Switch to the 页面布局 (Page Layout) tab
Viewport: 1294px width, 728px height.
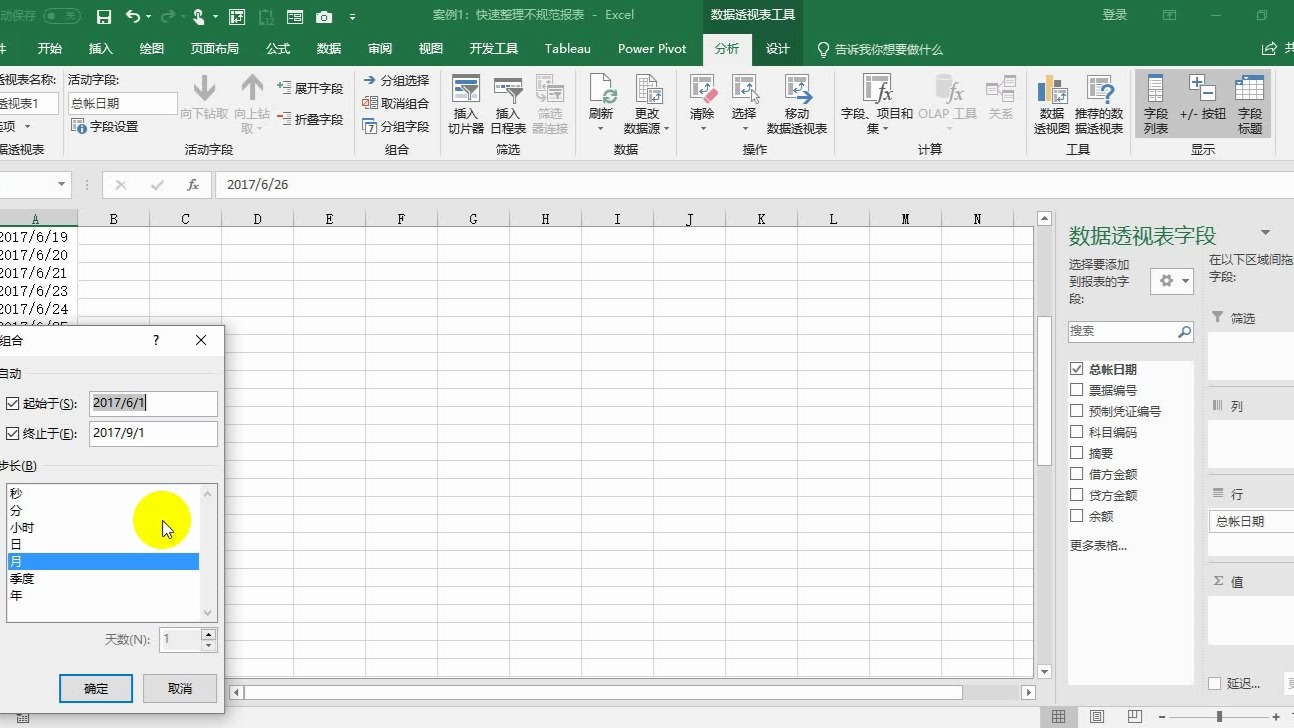[215, 49]
